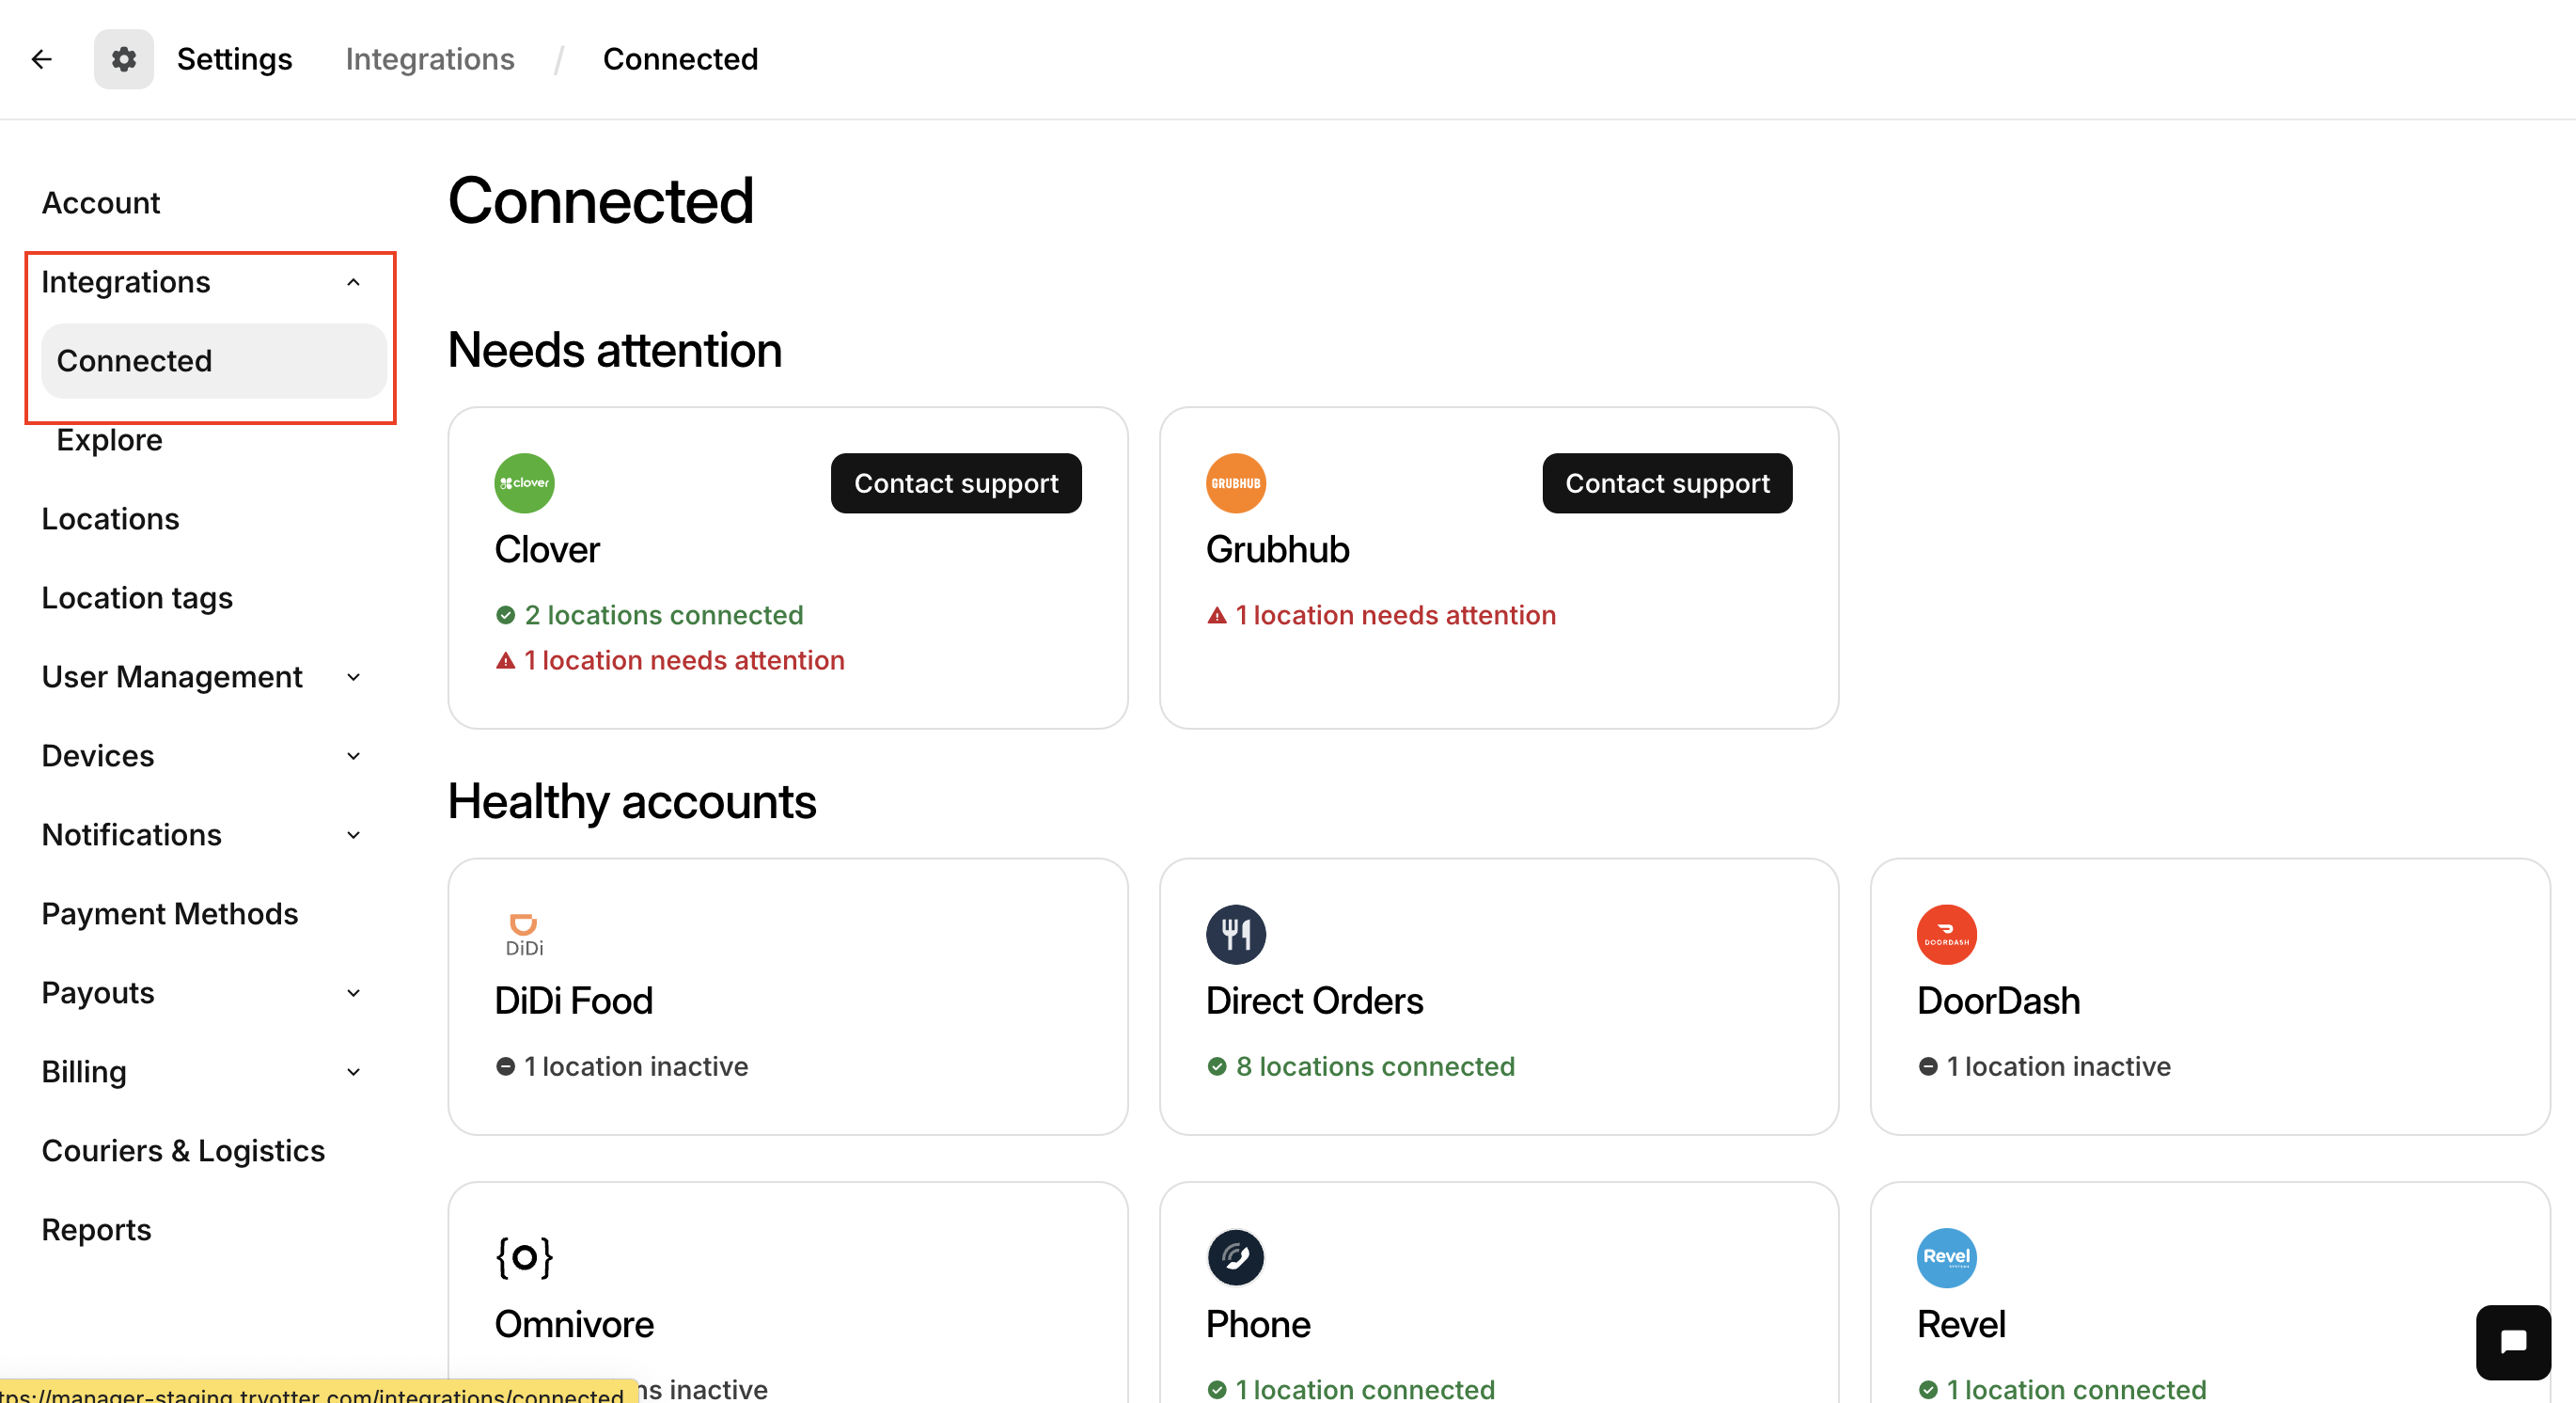This screenshot has height=1403, width=2576.
Task: Click Settings header title
Action: 234,59
